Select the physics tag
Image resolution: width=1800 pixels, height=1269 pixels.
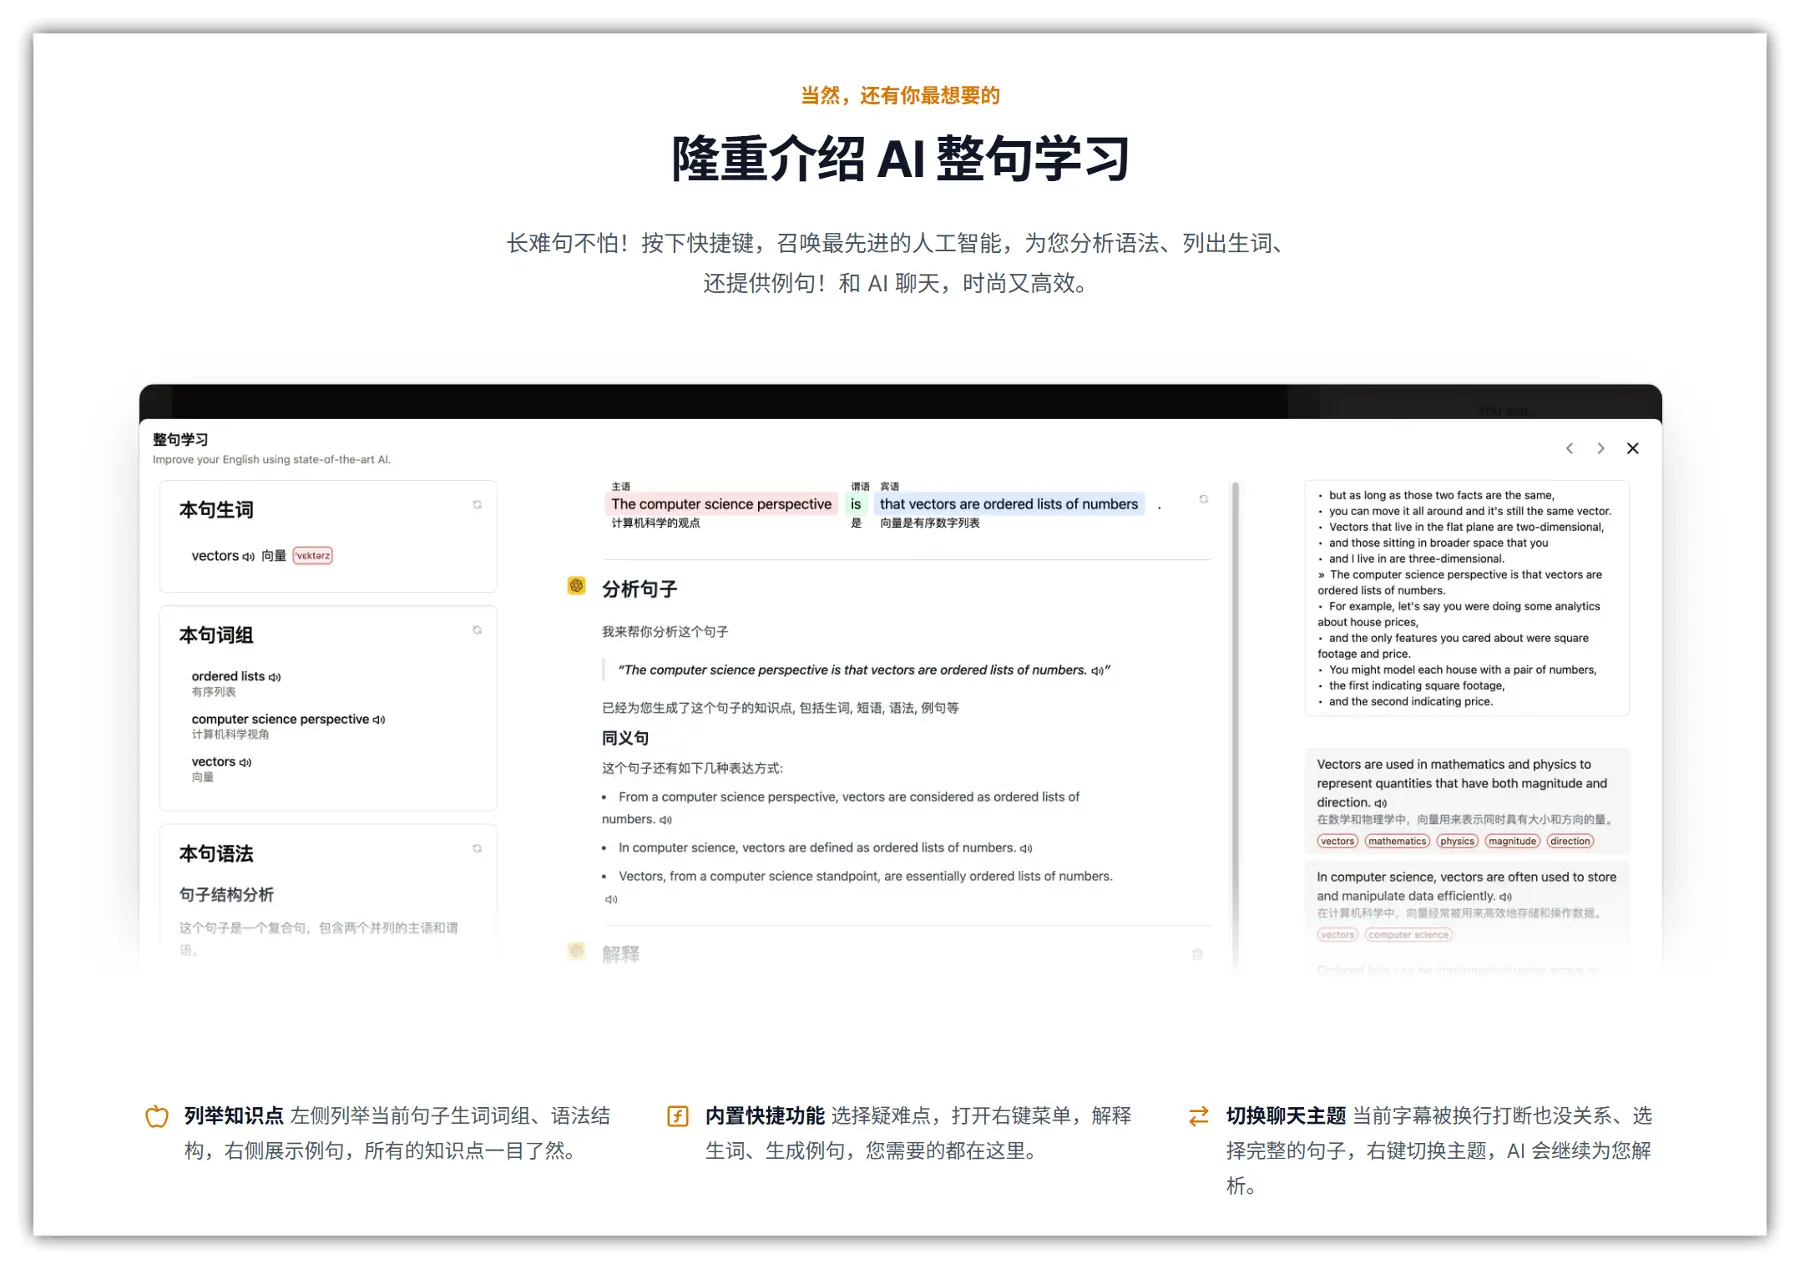(1457, 841)
